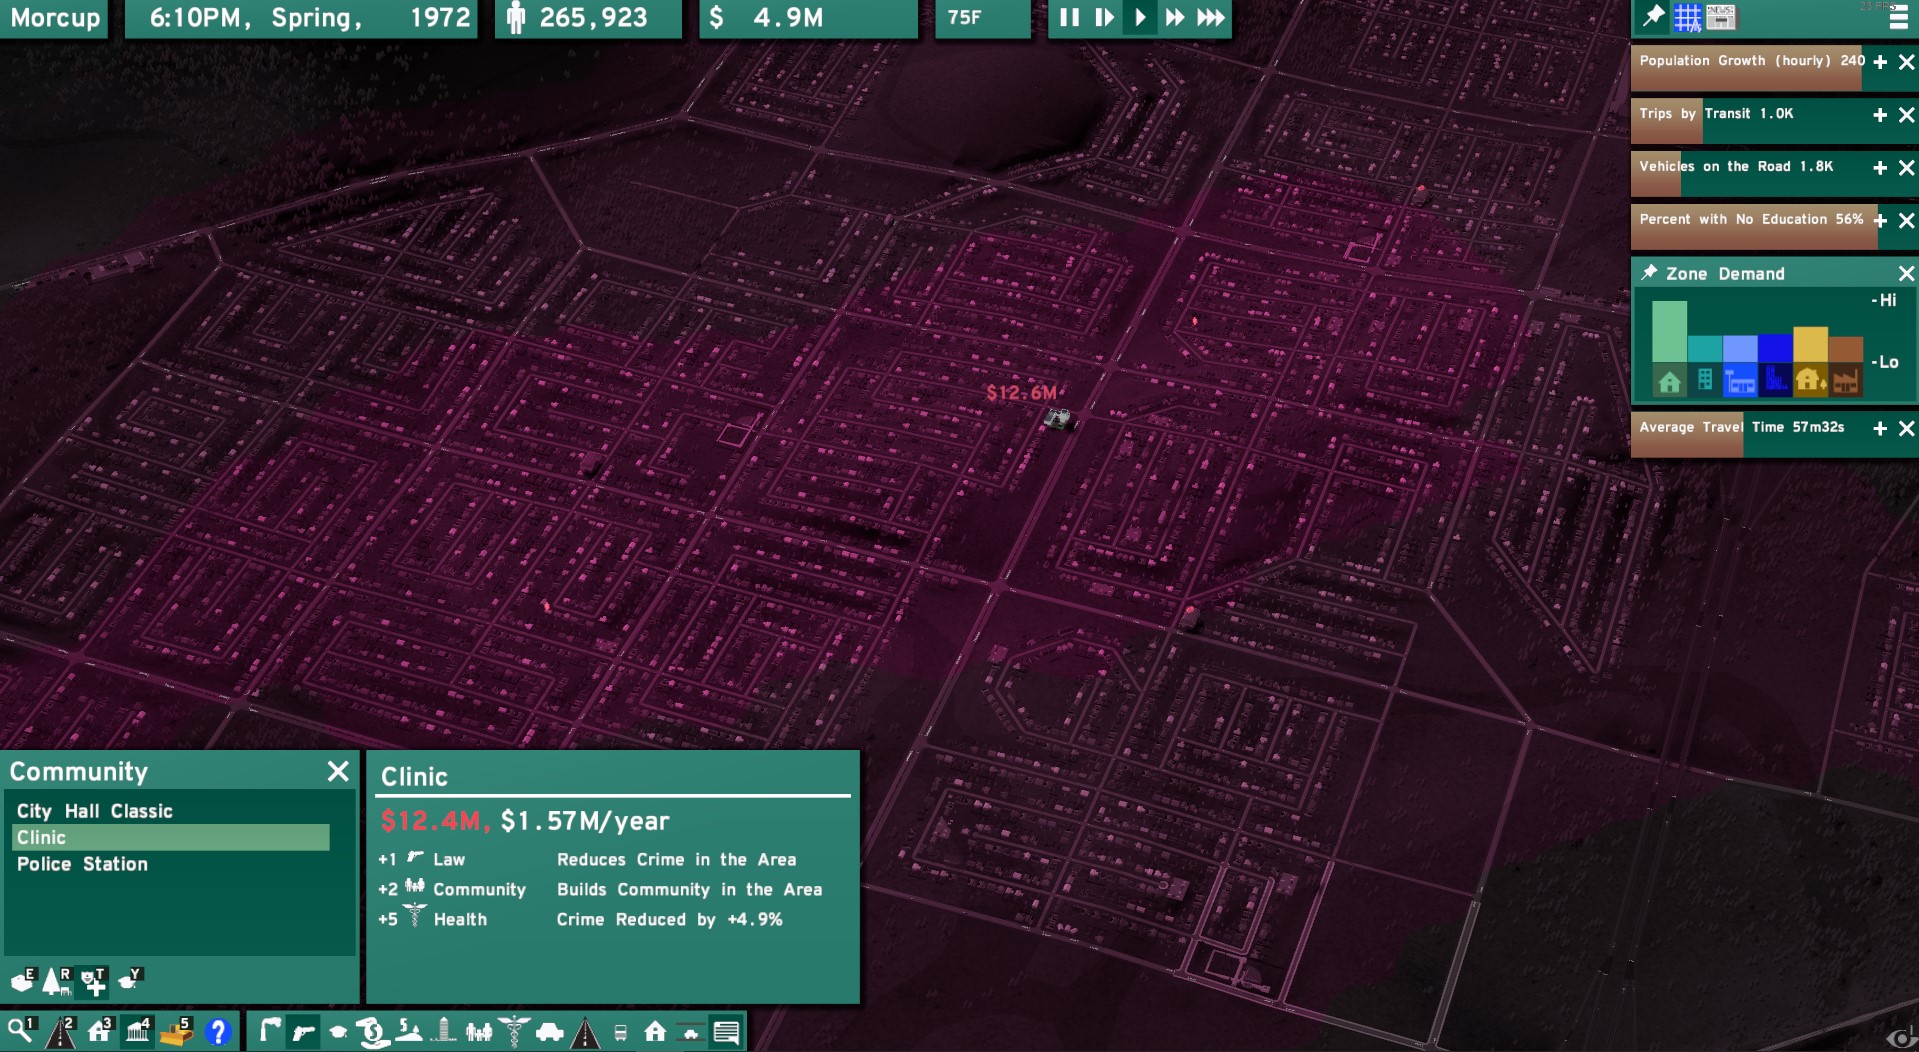
Task: Show the Traffic congestion lanes overlay
Action: click(x=690, y=1032)
